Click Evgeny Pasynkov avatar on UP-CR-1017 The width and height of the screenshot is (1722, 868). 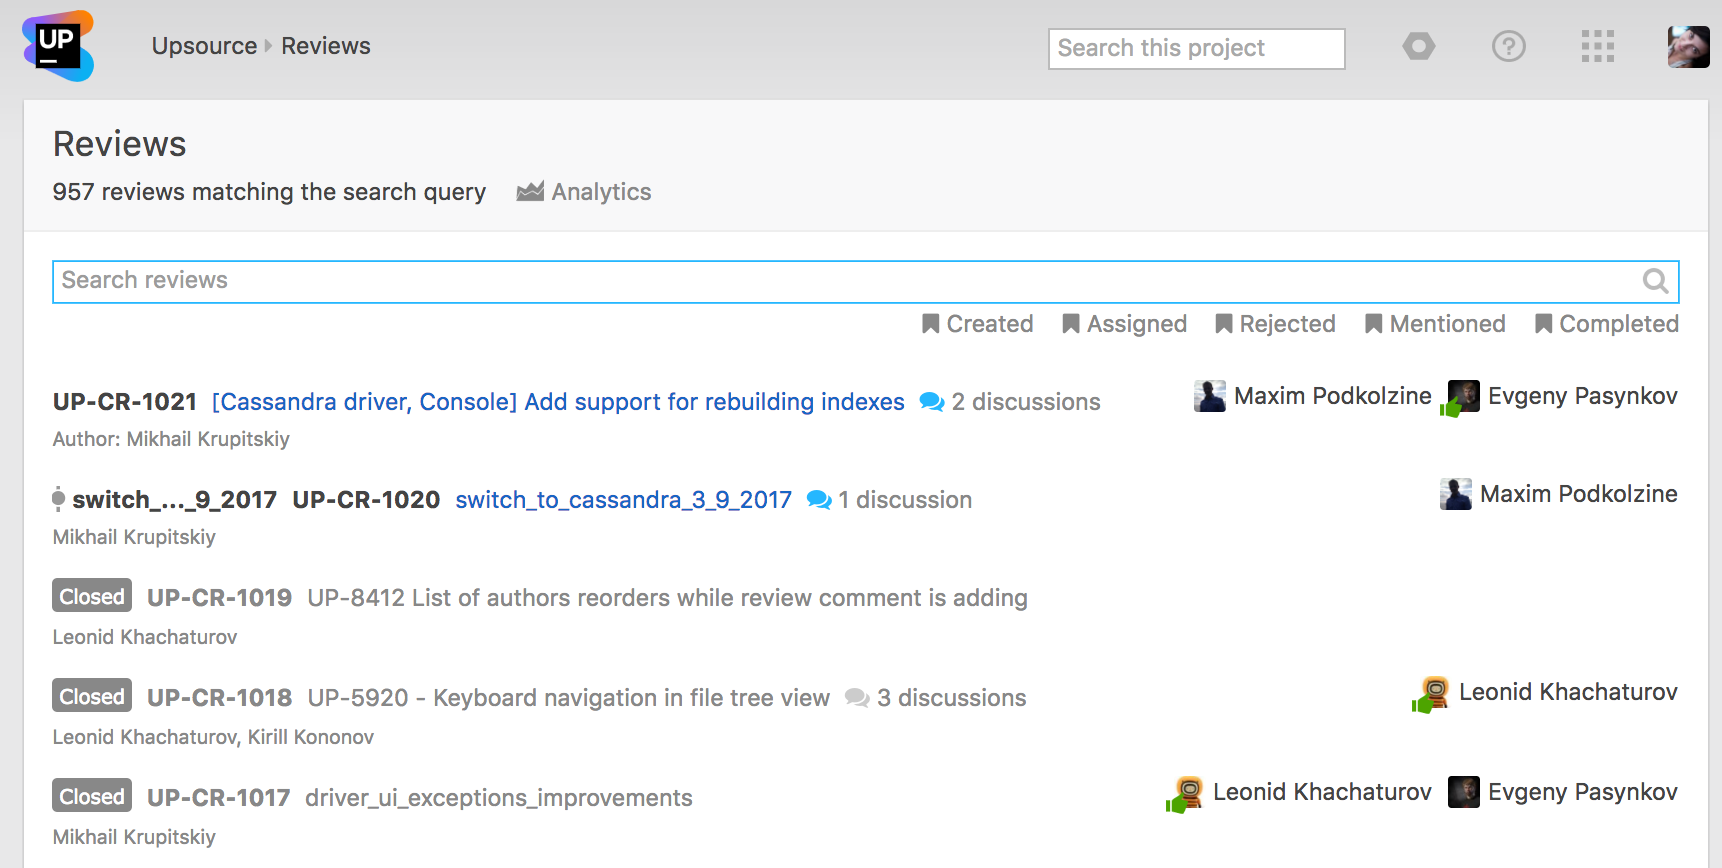(1464, 792)
